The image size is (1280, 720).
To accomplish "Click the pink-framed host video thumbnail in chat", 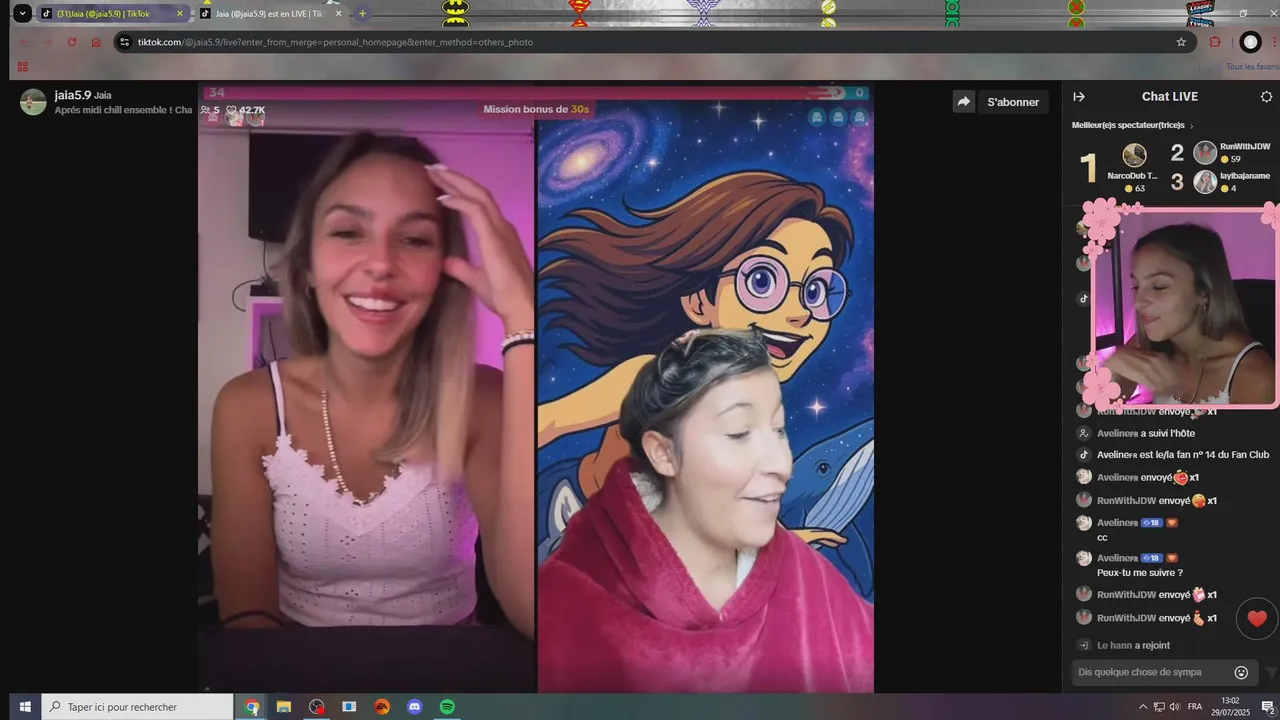I will 1184,306.
